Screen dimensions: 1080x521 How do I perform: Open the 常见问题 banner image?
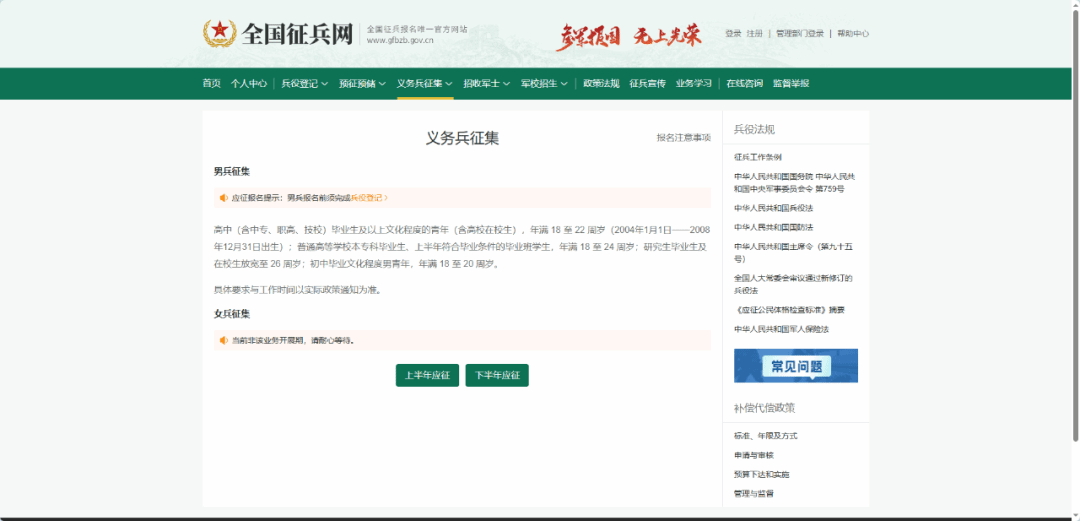coord(795,366)
